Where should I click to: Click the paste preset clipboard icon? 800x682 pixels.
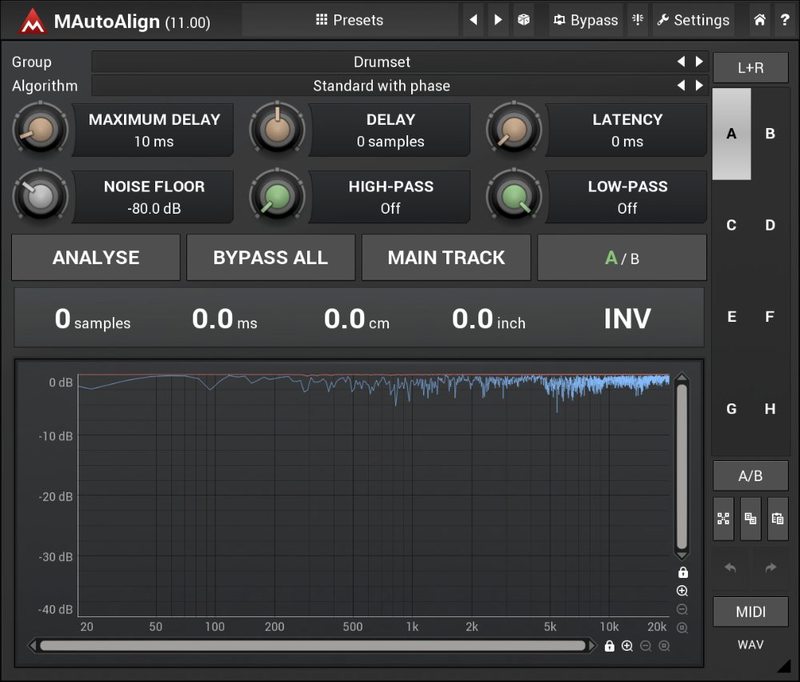(x=777, y=518)
